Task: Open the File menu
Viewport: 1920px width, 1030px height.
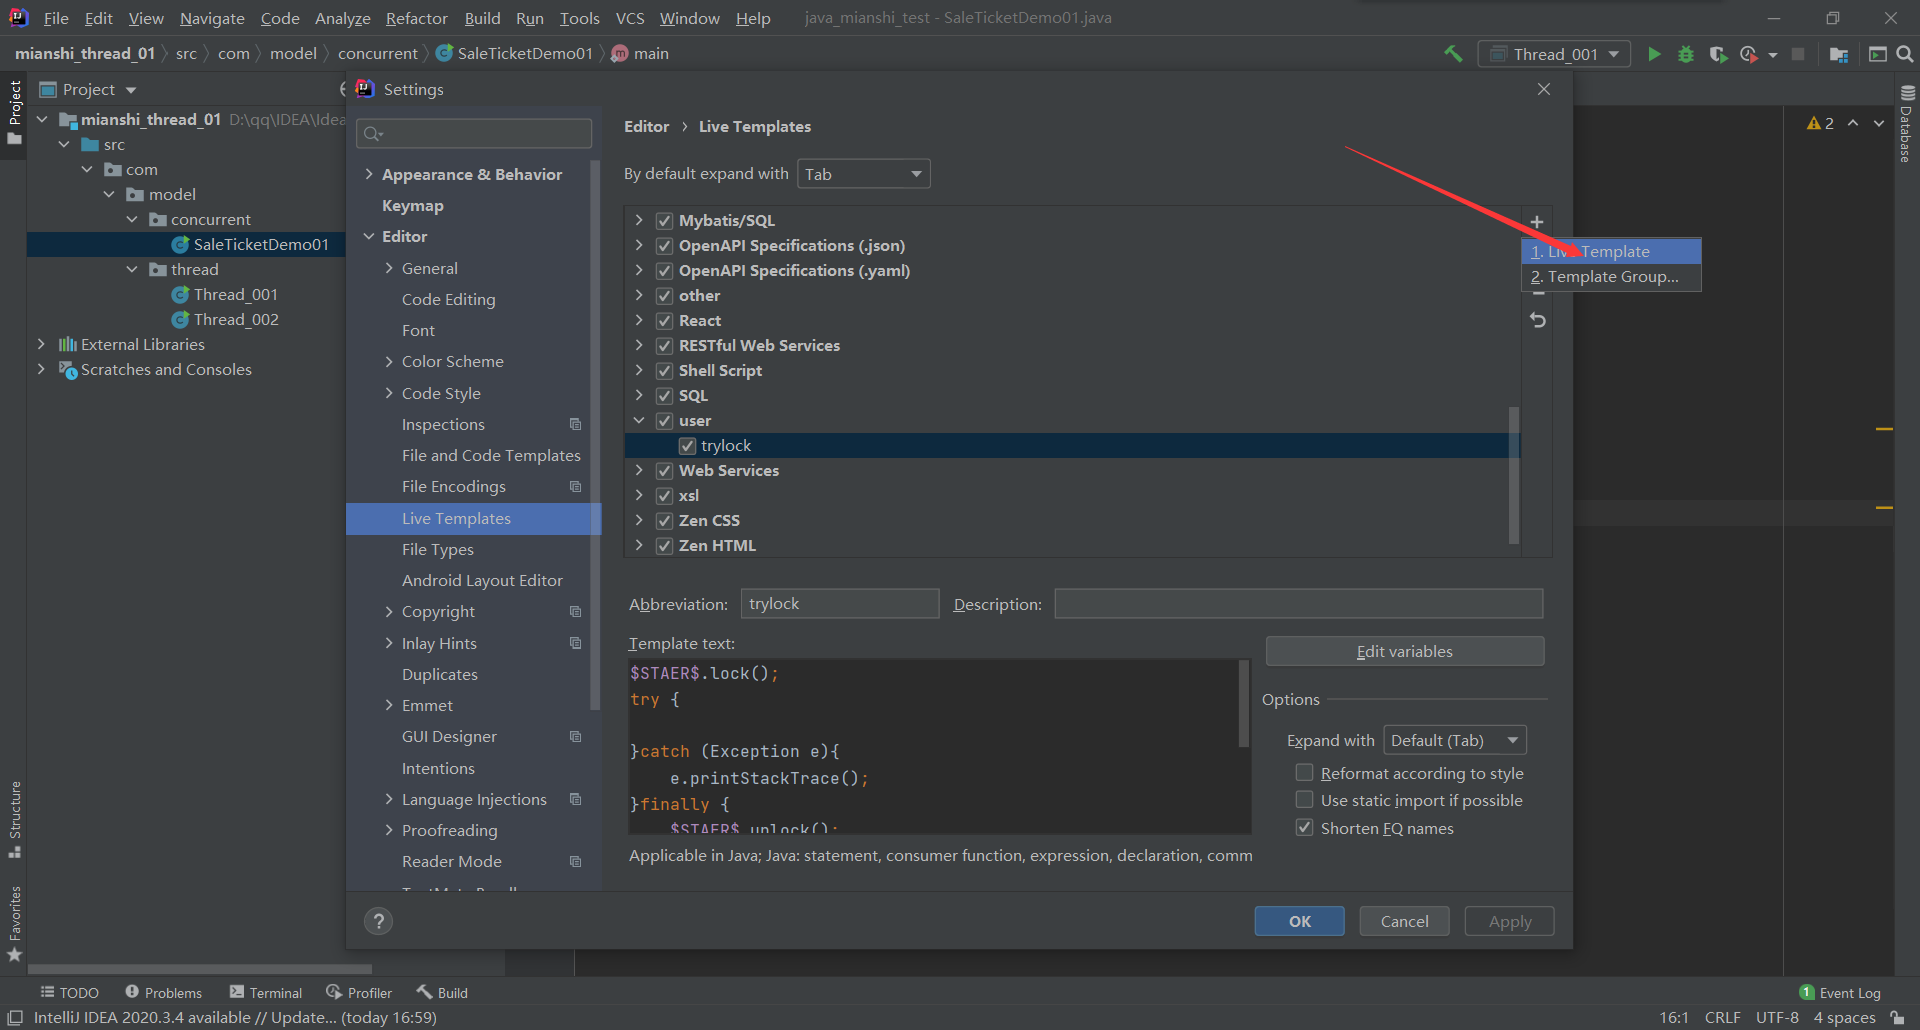Action: [x=56, y=18]
